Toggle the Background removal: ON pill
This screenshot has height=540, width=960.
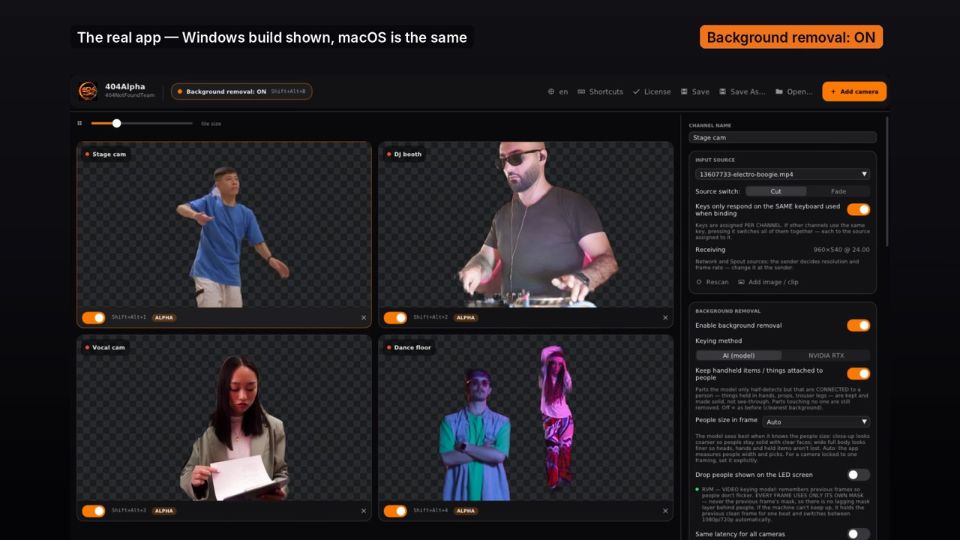241,91
